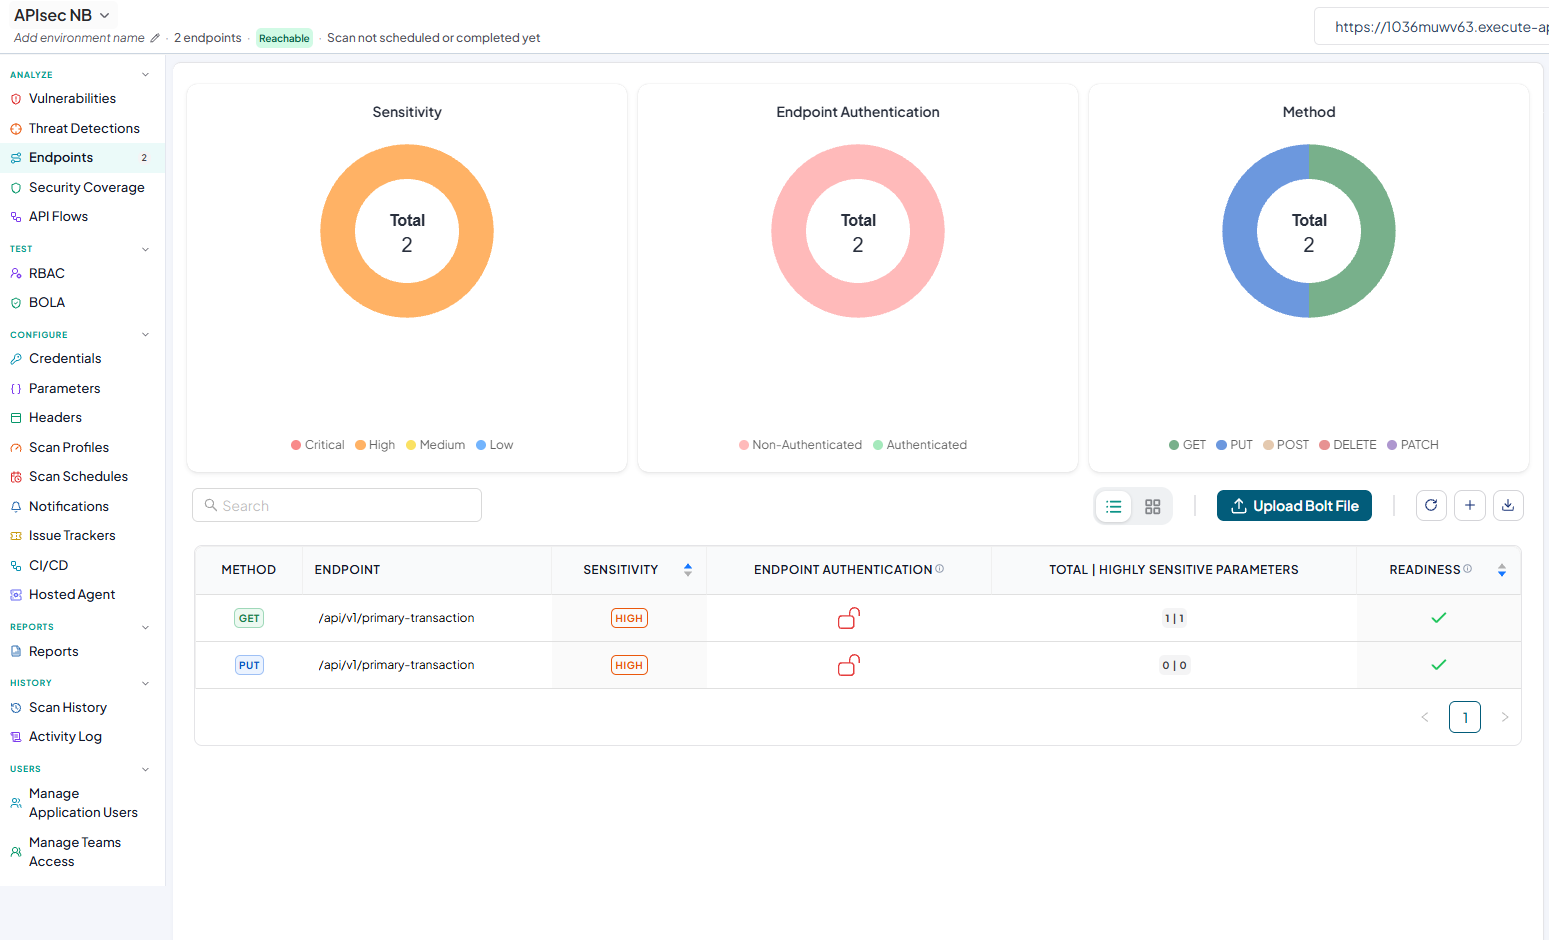Toggle Critical legend in Sensitivity chart
The image size is (1549, 940).
click(x=317, y=445)
